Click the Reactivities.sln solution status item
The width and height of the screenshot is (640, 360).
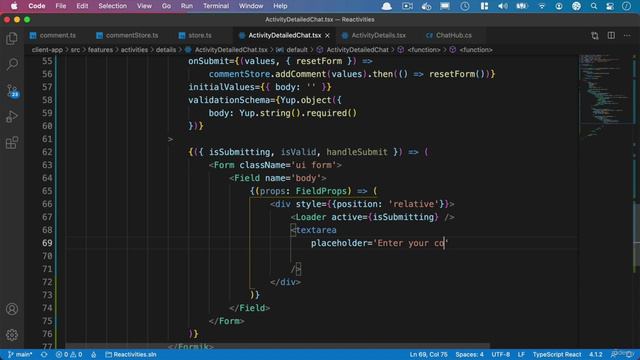[131, 354]
